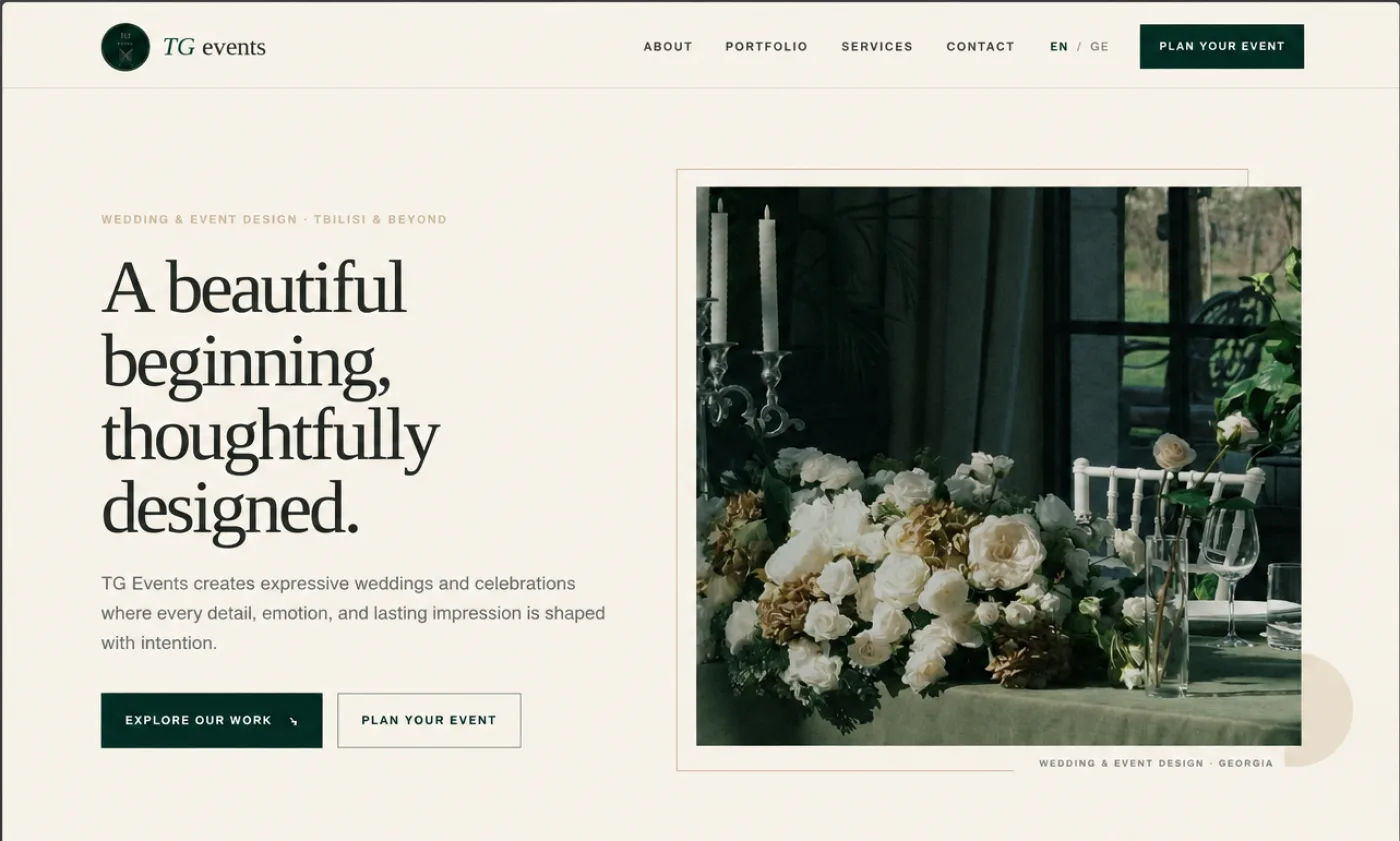Screen dimensions: 1400x841
Task: Click 'Wedding & Event Design · Georgia' caption
Action: click(x=1156, y=763)
